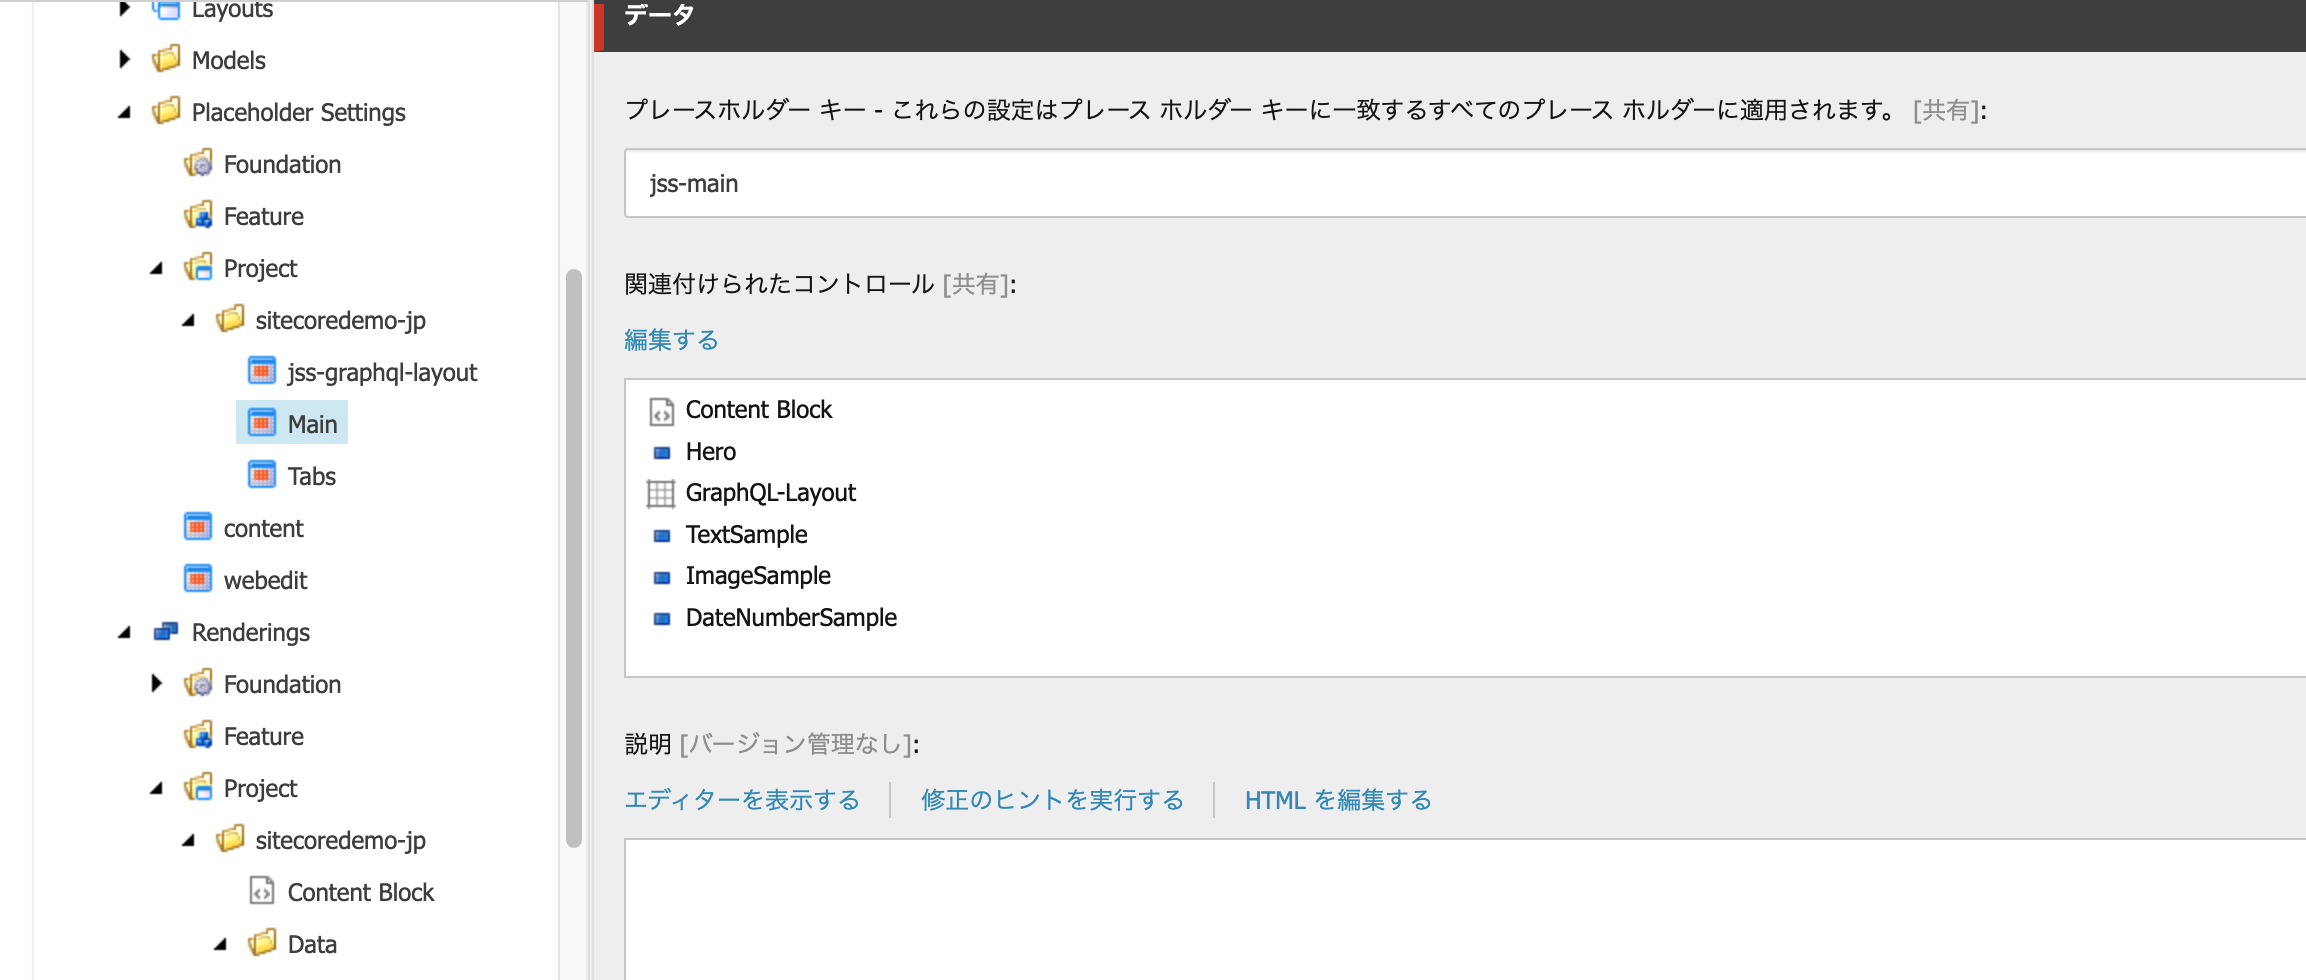The image size is (2306, 980).
Task: Click Project icon under Placeholder Settings
Action: coord(198,267)
